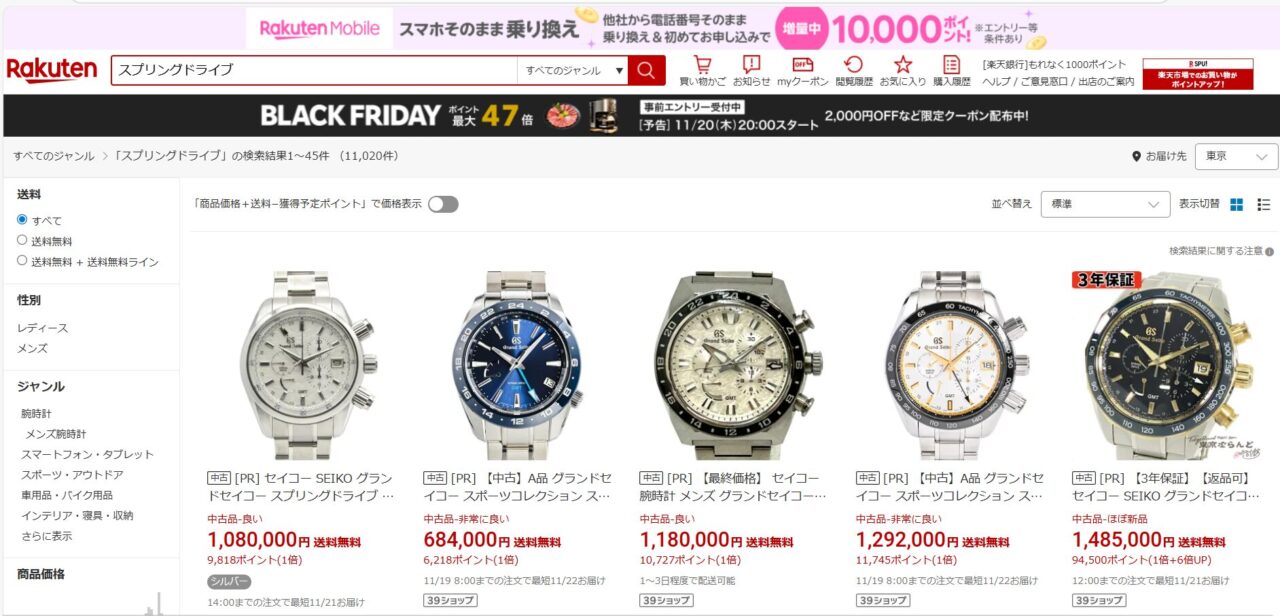Toggle price with shipping and points display
Image resolution: width=1280 pixels, height=616 pixels.
[x=443, y=204]
